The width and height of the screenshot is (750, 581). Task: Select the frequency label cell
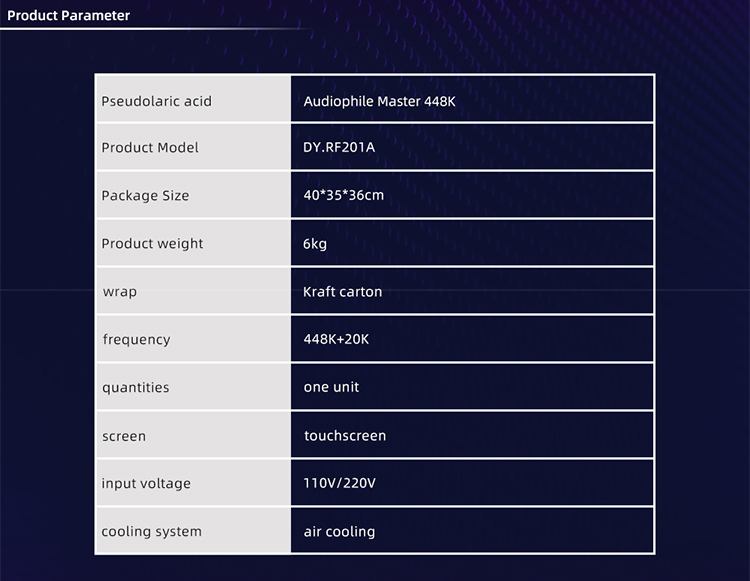pos(136,340)
